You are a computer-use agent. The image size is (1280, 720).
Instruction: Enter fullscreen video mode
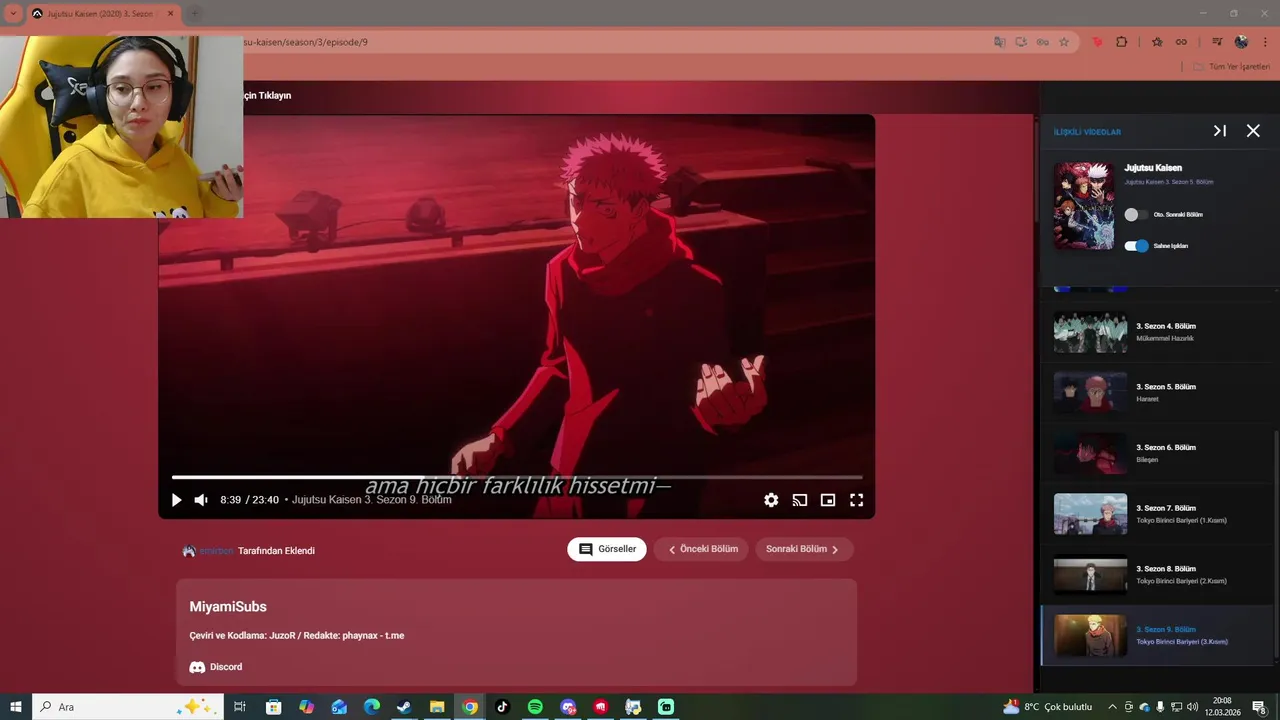(857, 500)
